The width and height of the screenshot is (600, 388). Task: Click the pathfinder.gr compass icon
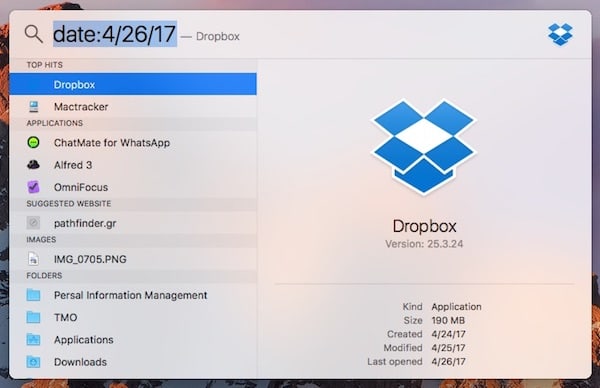click(33, 223)
